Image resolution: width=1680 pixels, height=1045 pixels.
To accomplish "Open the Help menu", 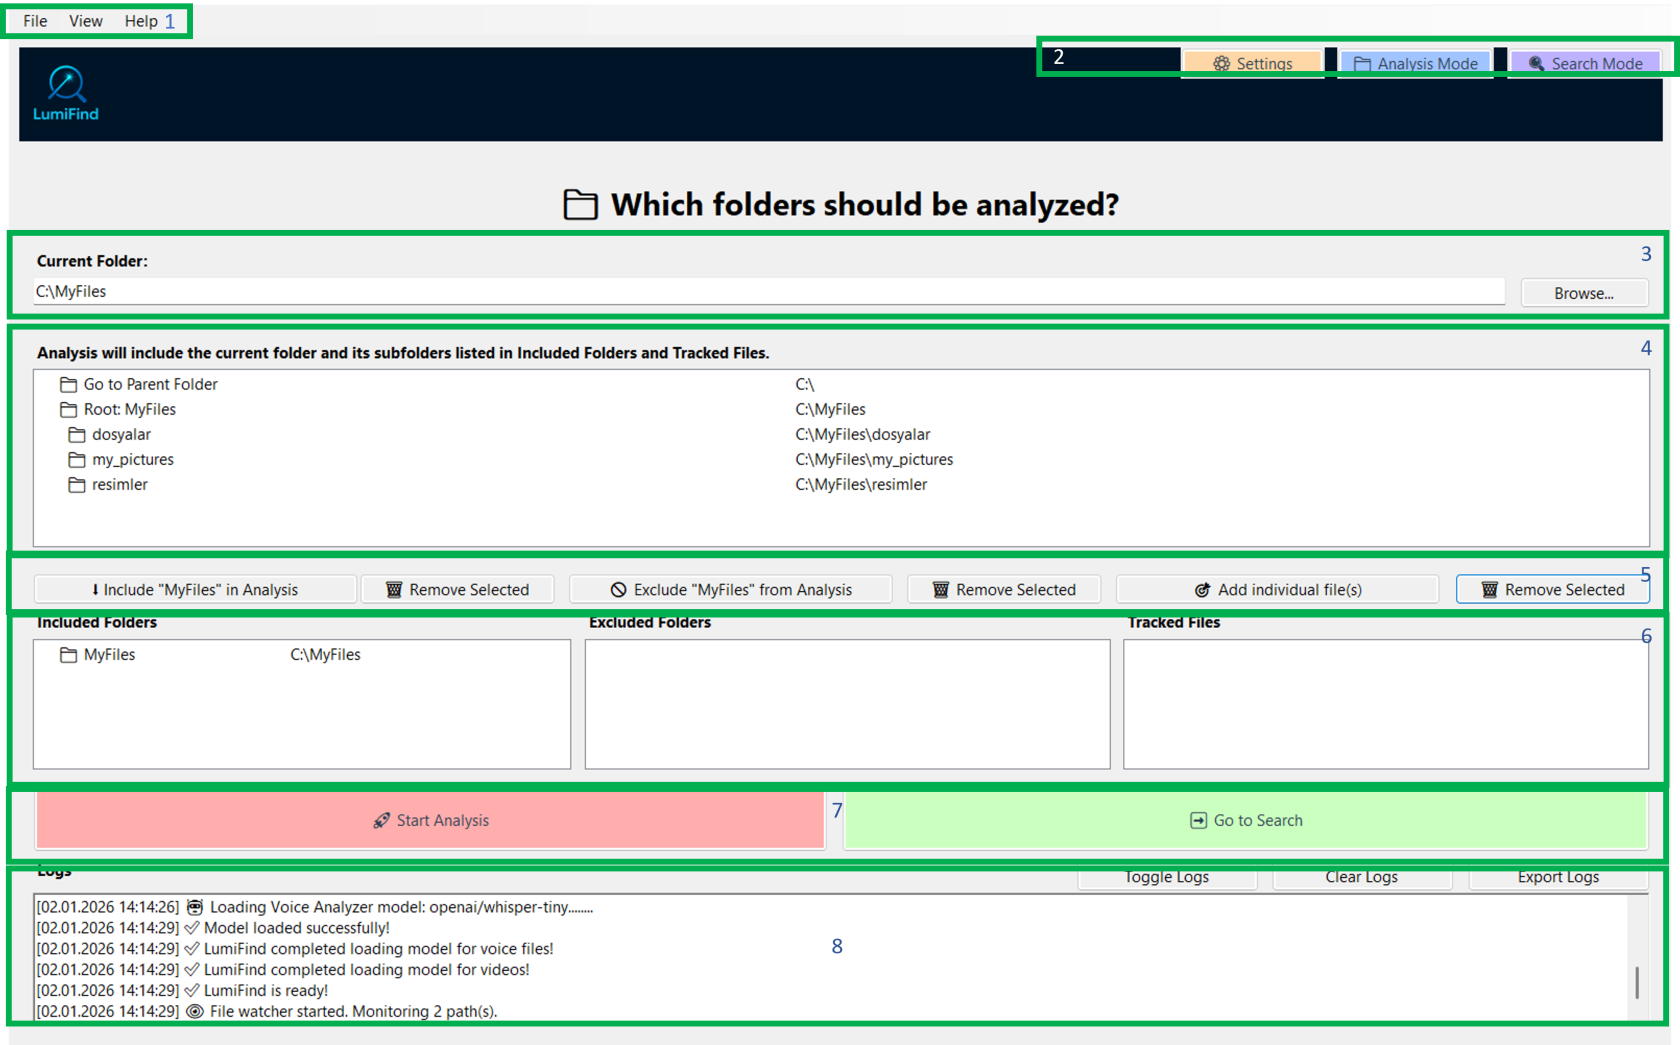I will pyautogui.click(x=141, y=21).
